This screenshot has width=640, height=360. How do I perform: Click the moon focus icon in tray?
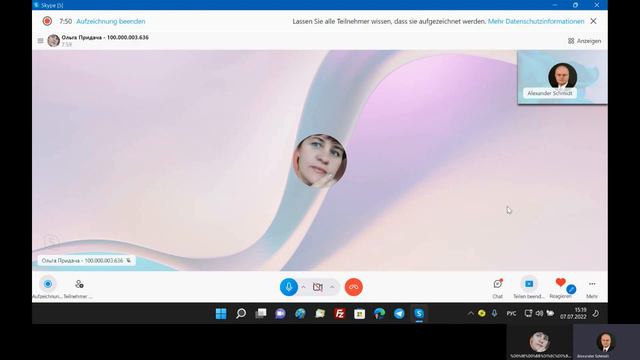point(596,313)
